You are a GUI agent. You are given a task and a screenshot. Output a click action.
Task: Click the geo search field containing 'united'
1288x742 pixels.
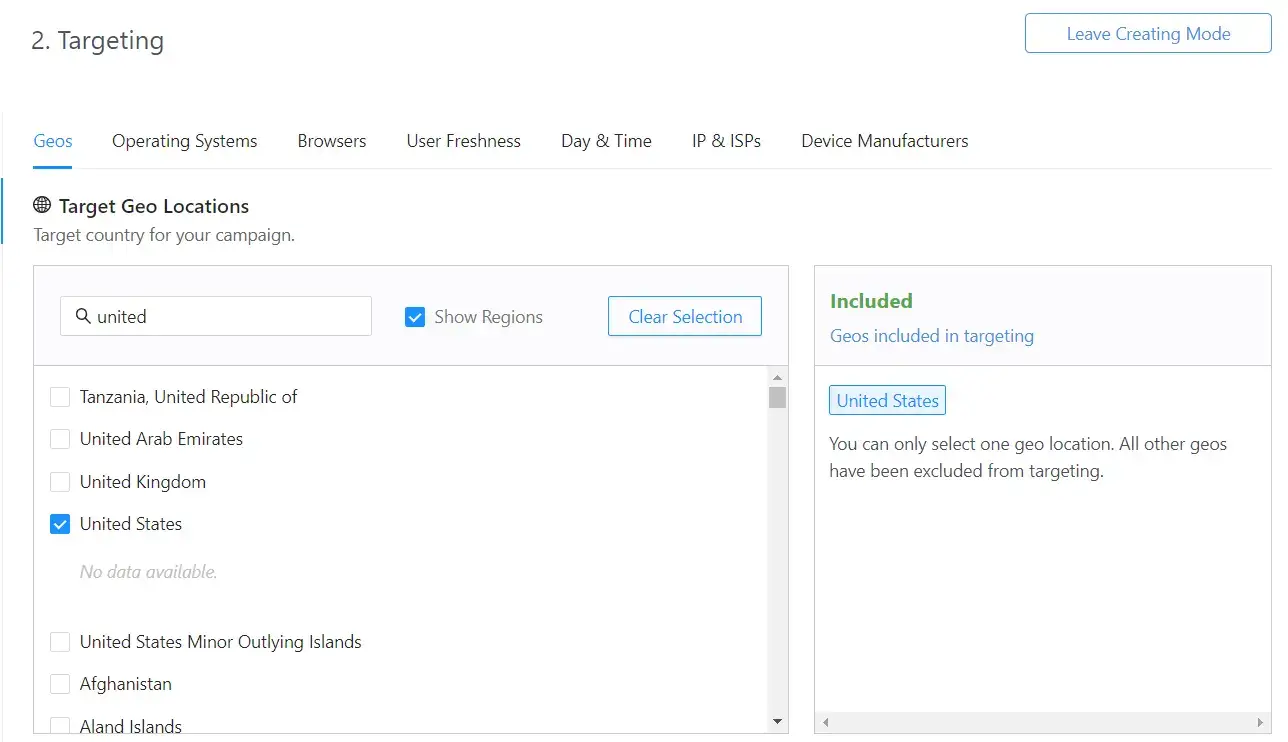[x=216, y=316]
